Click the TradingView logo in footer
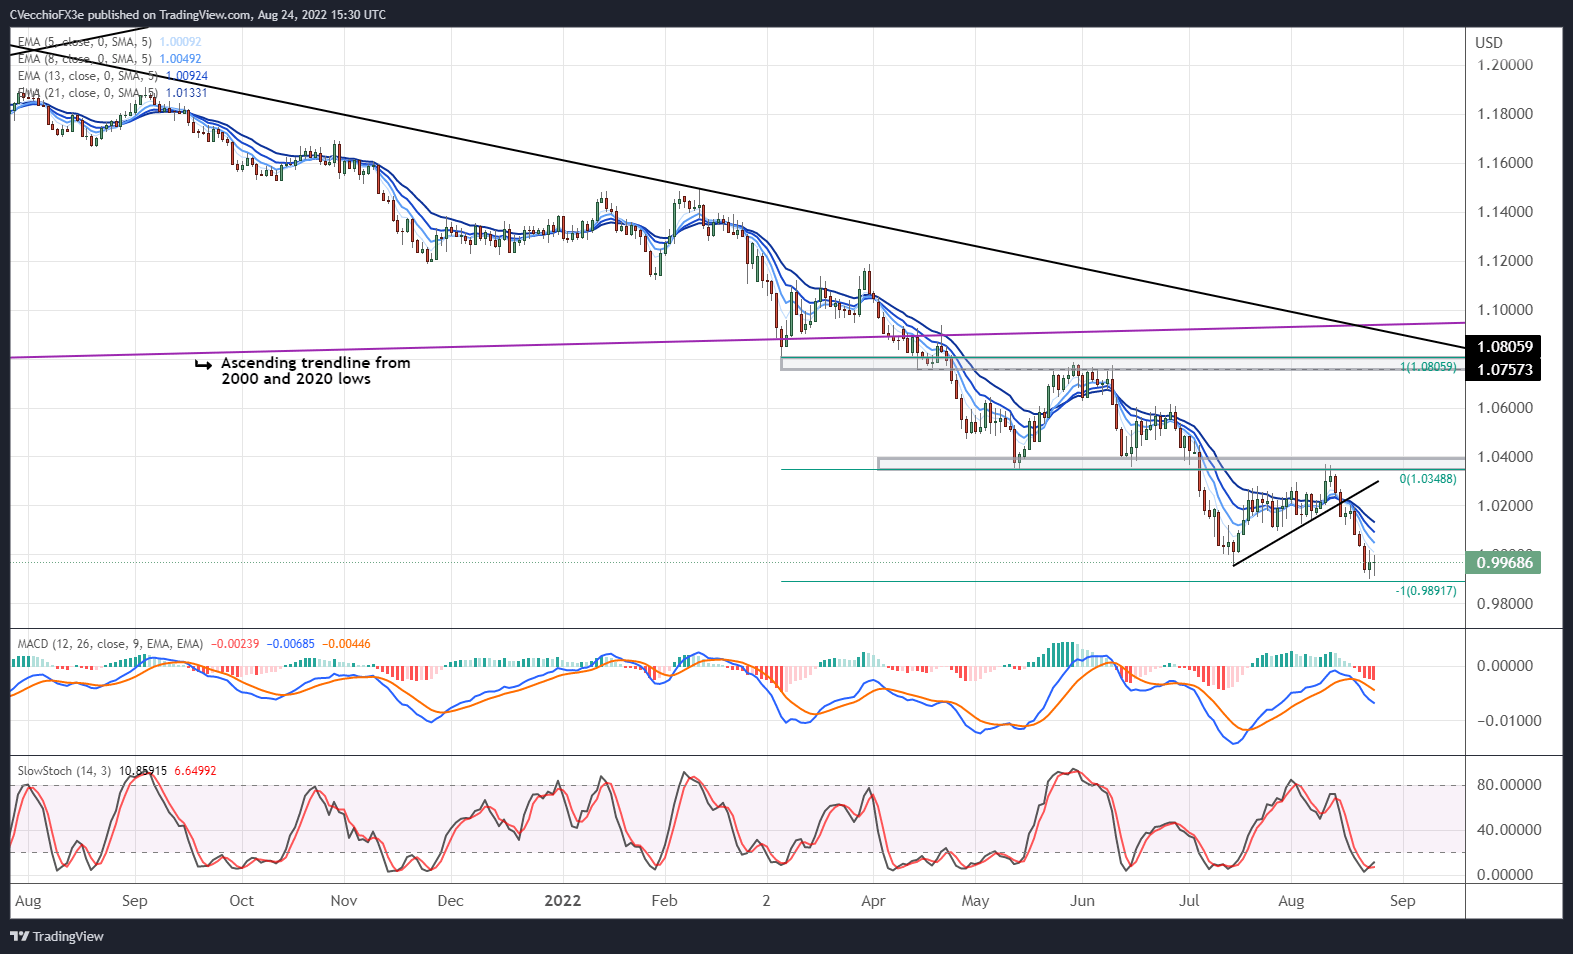 [x=57, y=937]
